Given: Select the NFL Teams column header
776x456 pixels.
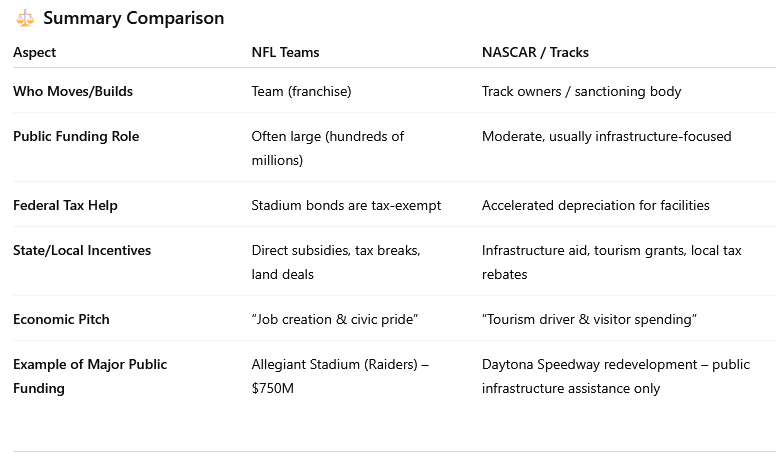Looking at the screenshot, I should (285, 52).
